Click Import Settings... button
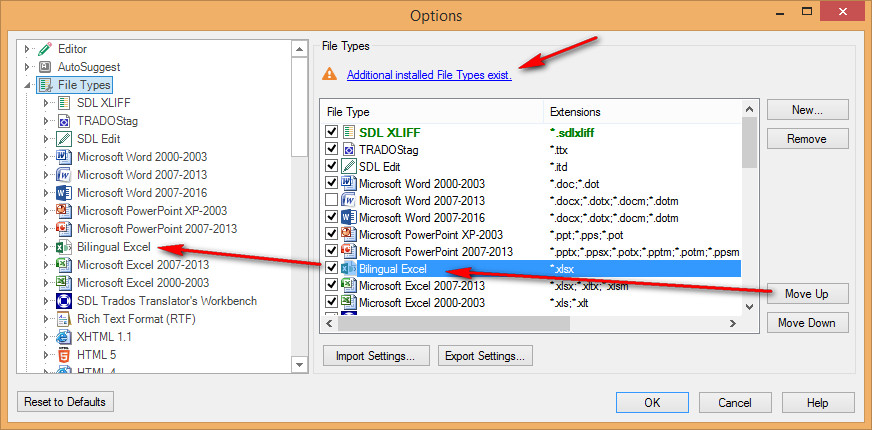Screen dimensions: 872x430 (376, 356)
